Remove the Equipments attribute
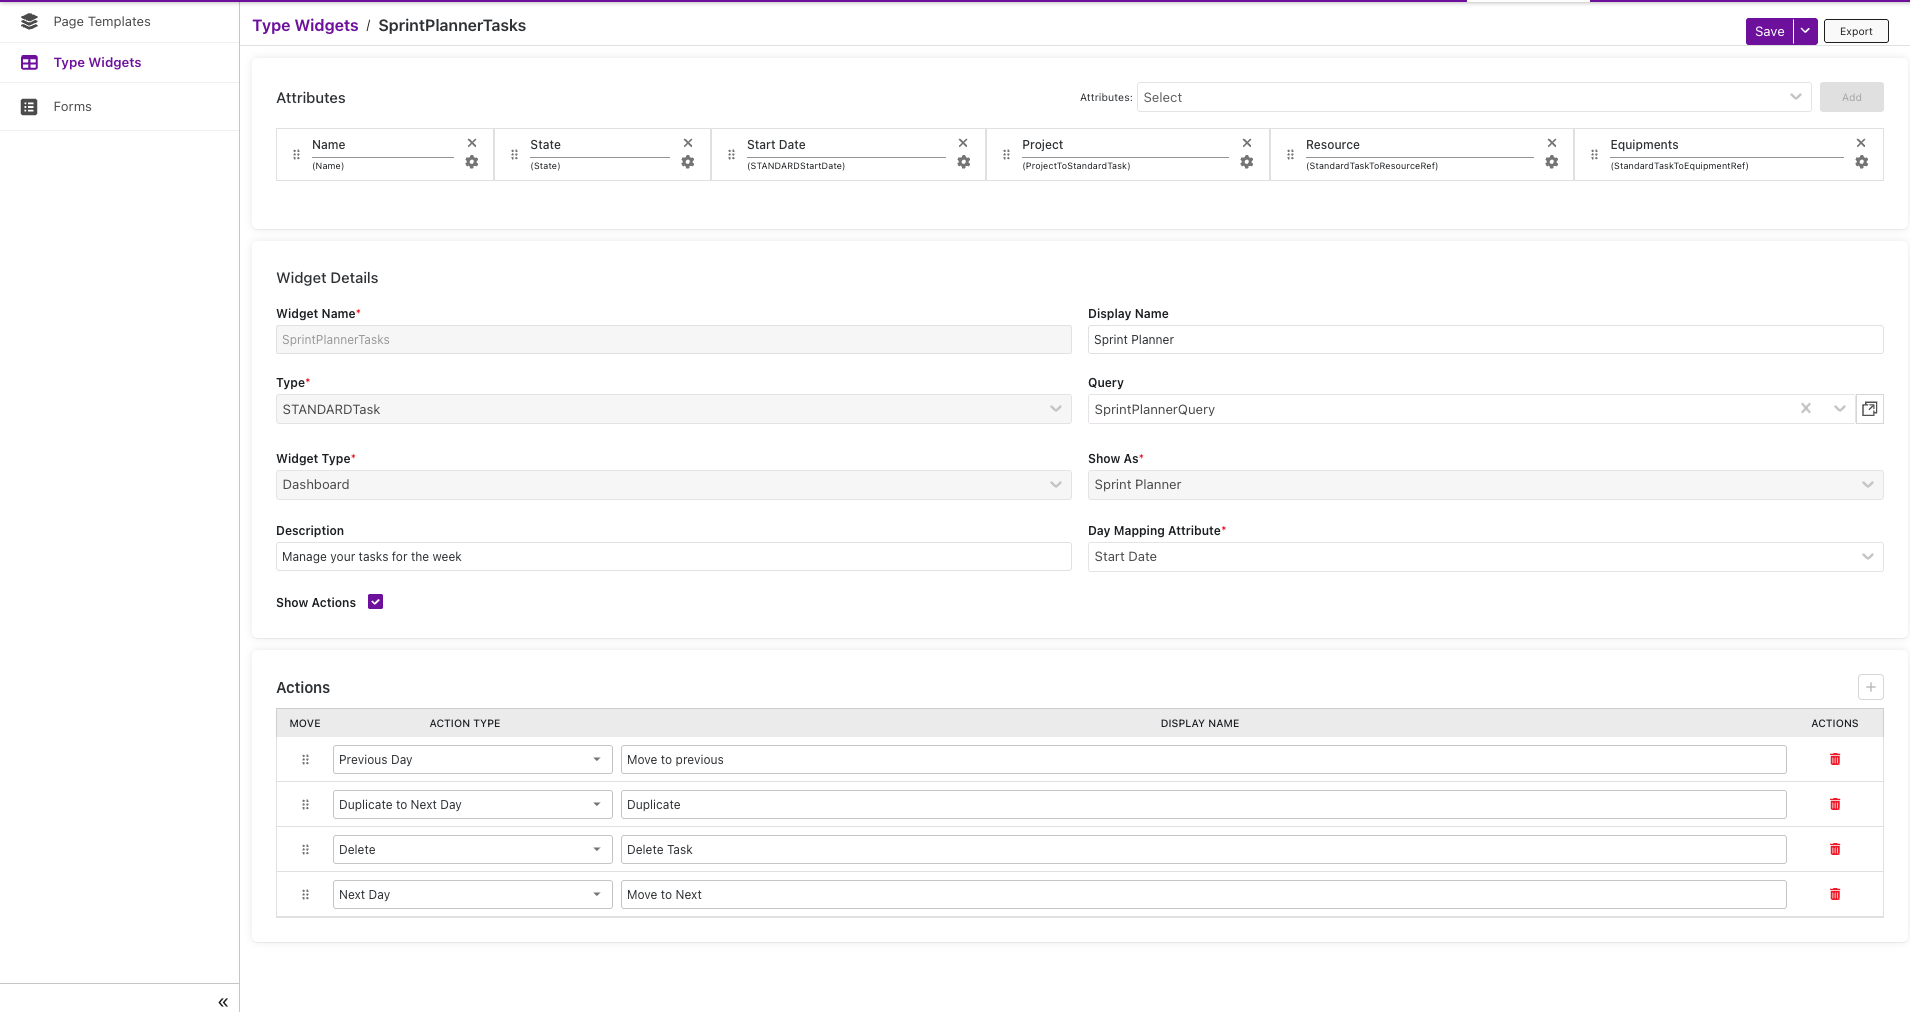This screenshot has height=1012, width=1910. pos(1861,143)
